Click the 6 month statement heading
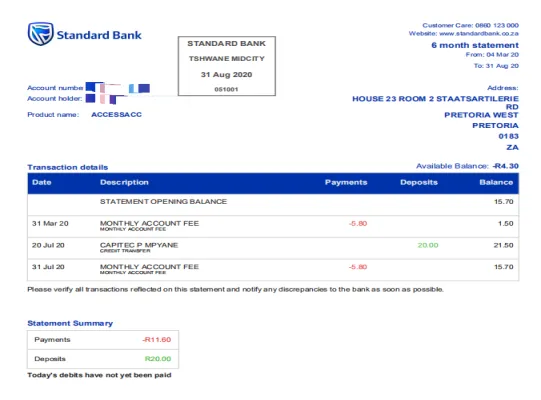541x400 pixels. [475, 45]
